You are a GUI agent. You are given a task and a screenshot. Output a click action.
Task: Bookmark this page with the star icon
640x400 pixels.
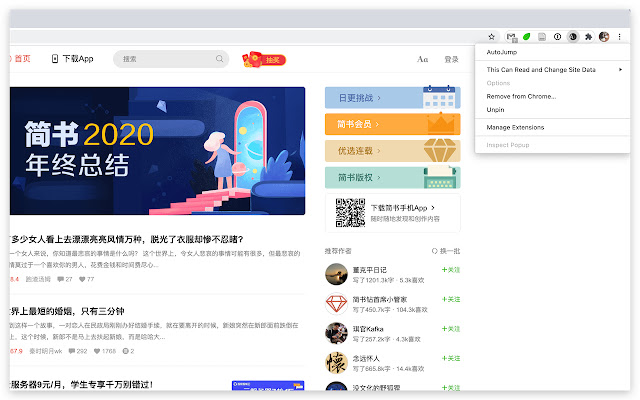491,37
